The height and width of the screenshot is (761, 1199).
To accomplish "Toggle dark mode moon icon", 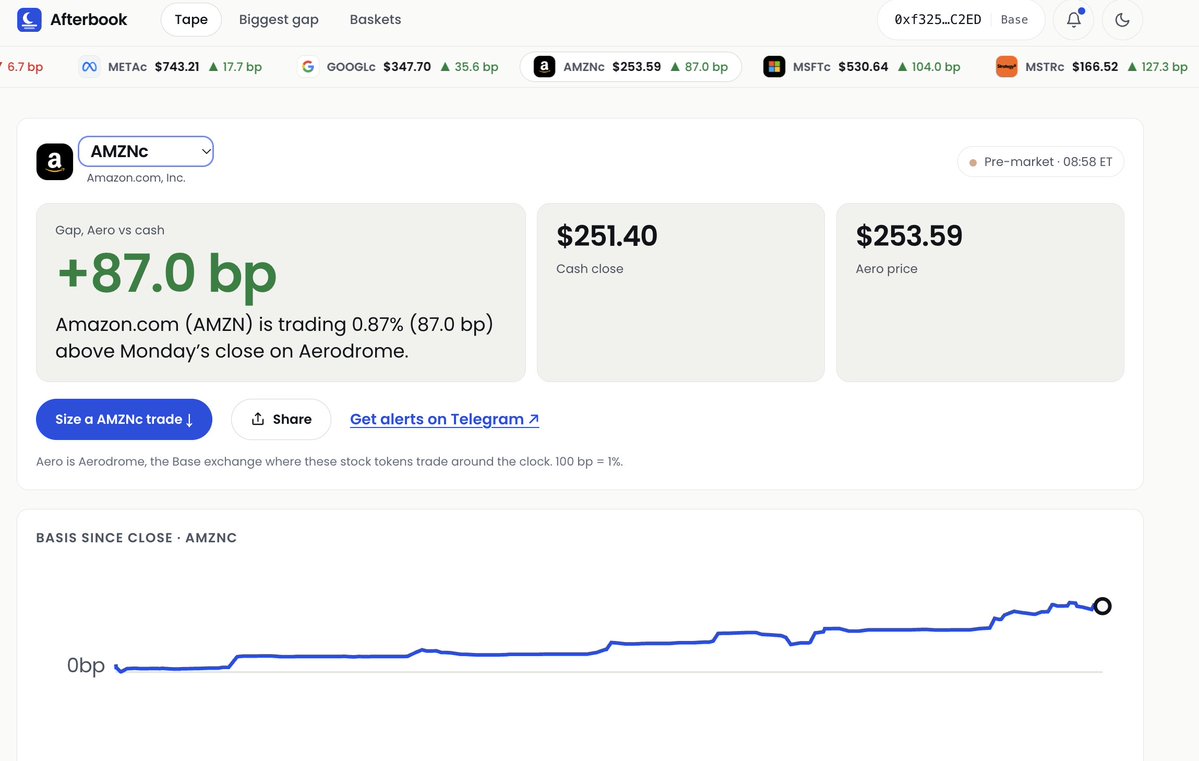I will coord(1122,20).
